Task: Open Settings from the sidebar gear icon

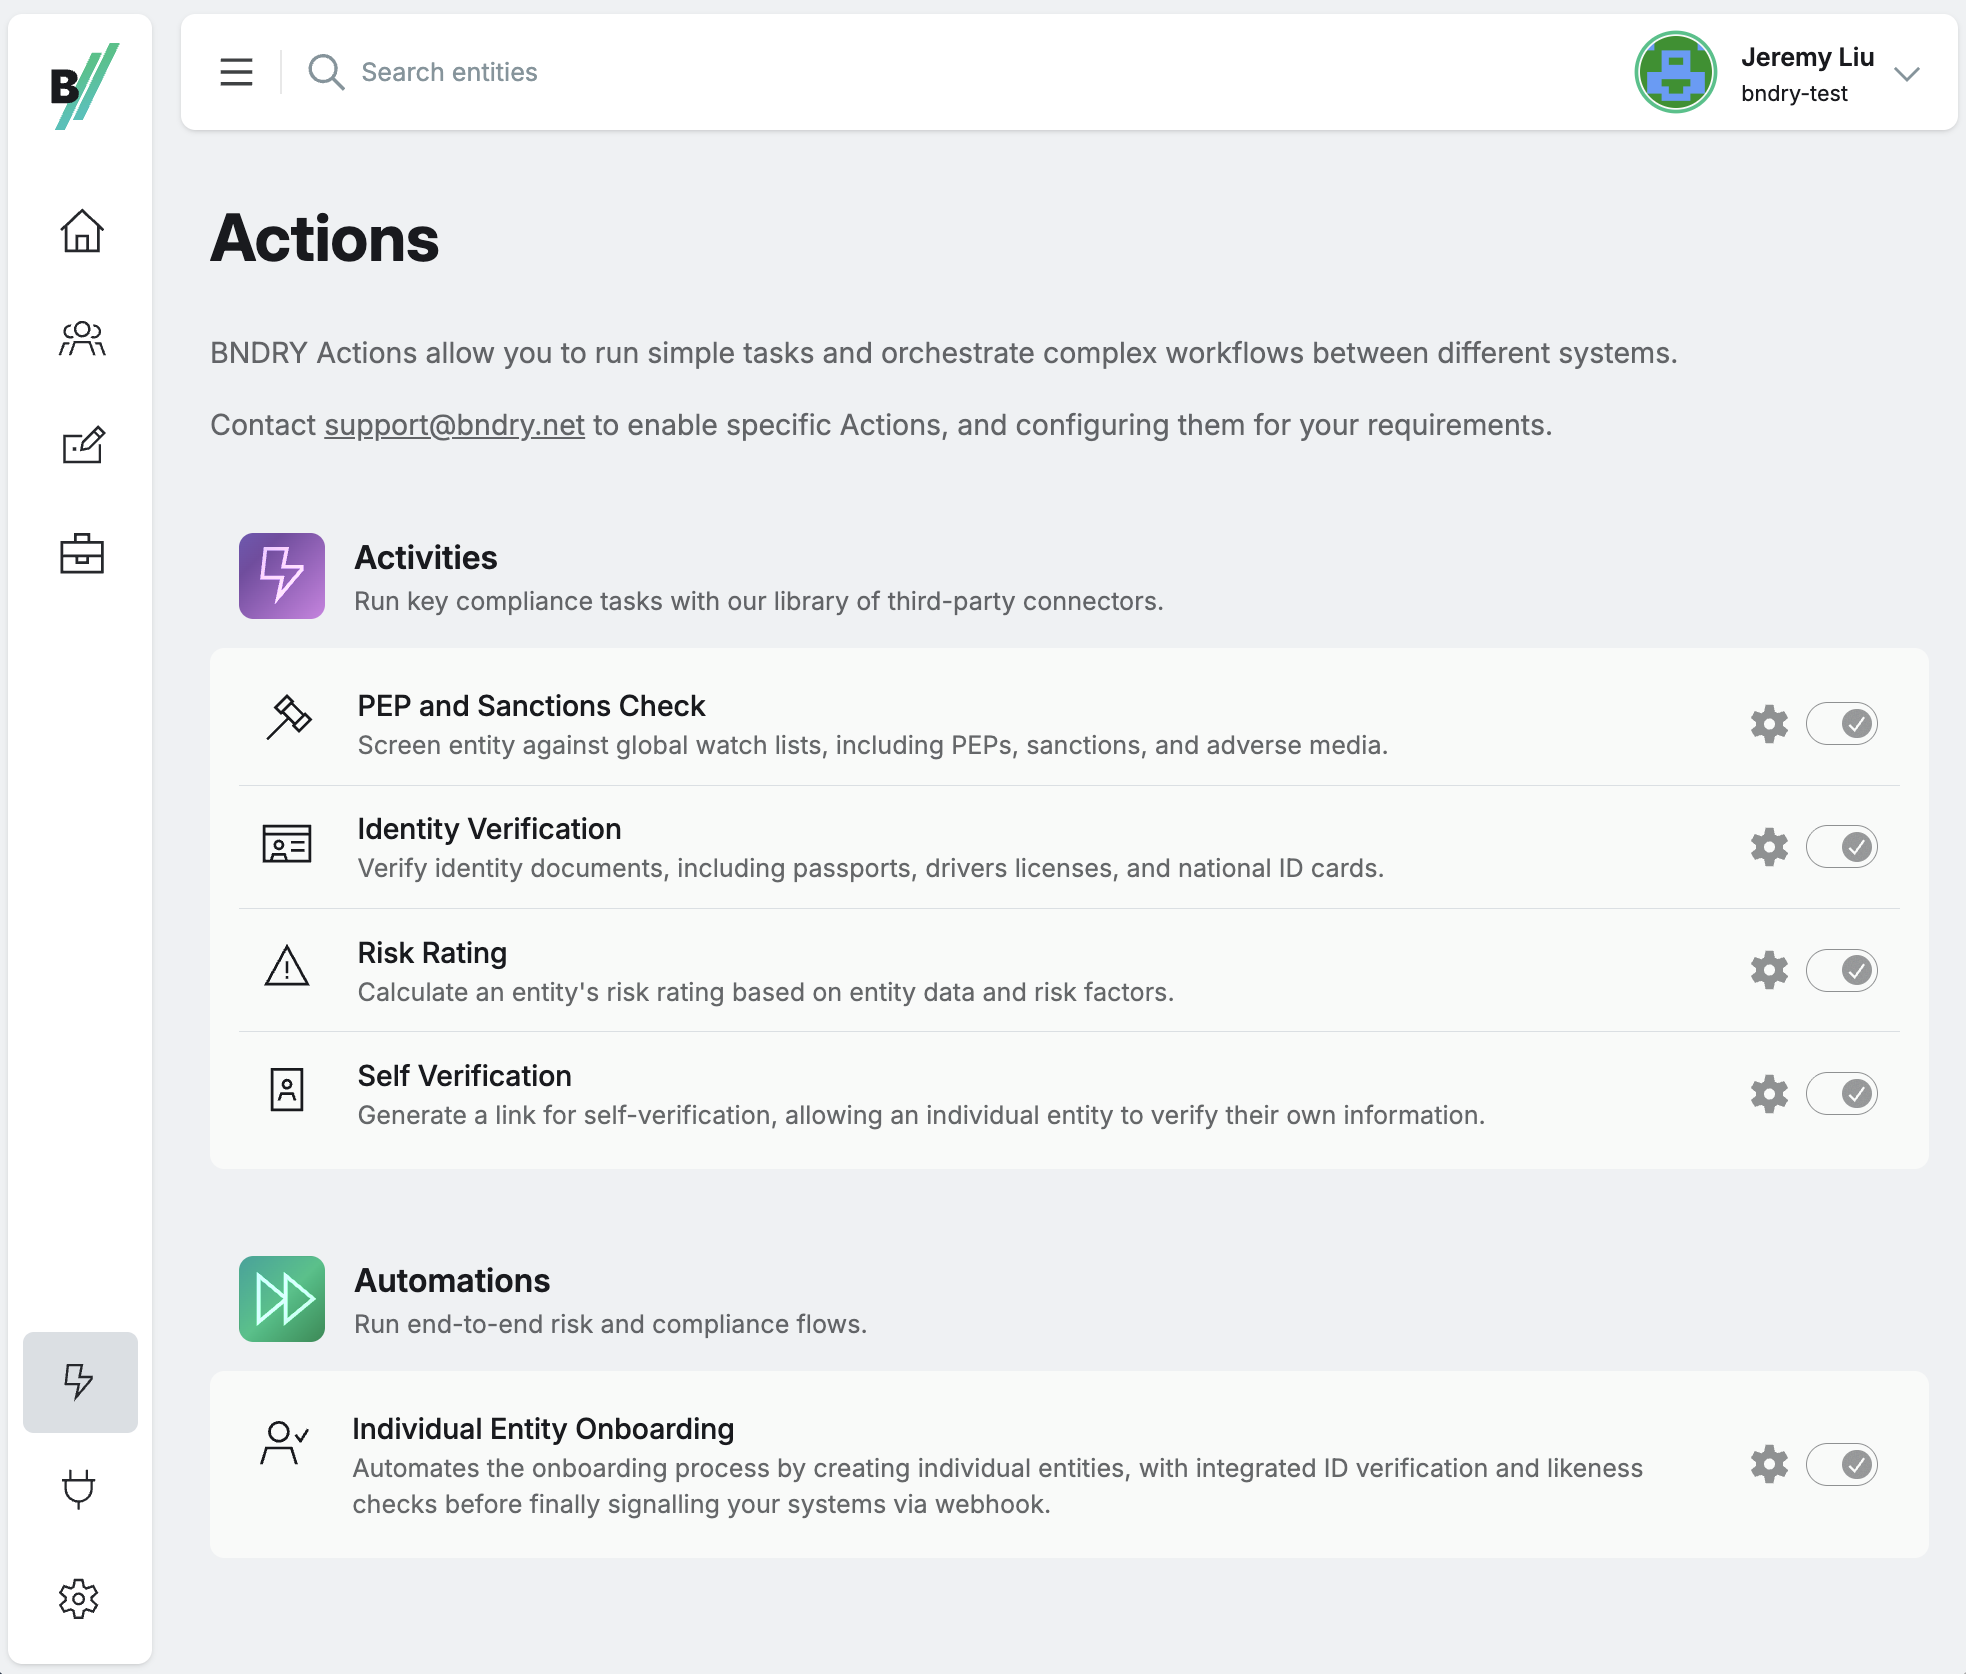Action: point(80,1597)
